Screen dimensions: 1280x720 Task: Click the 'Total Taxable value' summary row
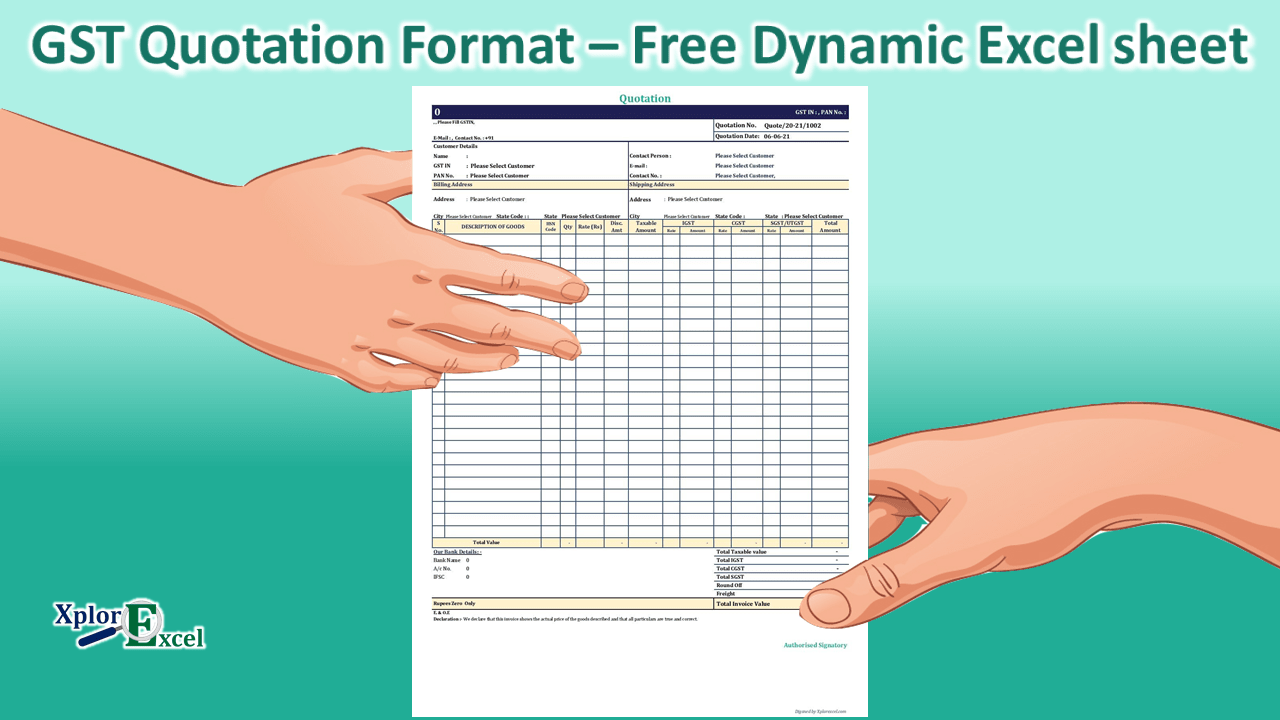click(780, 551)
